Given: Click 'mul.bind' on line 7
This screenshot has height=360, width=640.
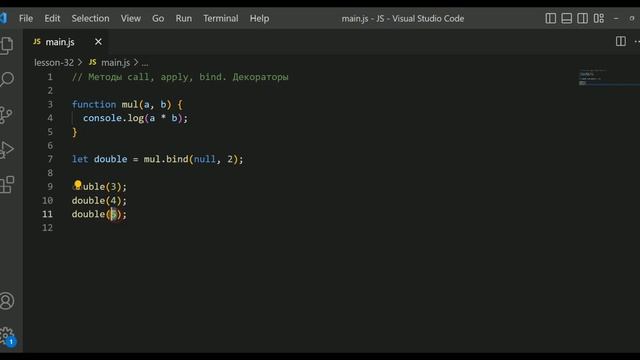Looking at the screenshot, I should pyautogui.click(x=166, y=159).
